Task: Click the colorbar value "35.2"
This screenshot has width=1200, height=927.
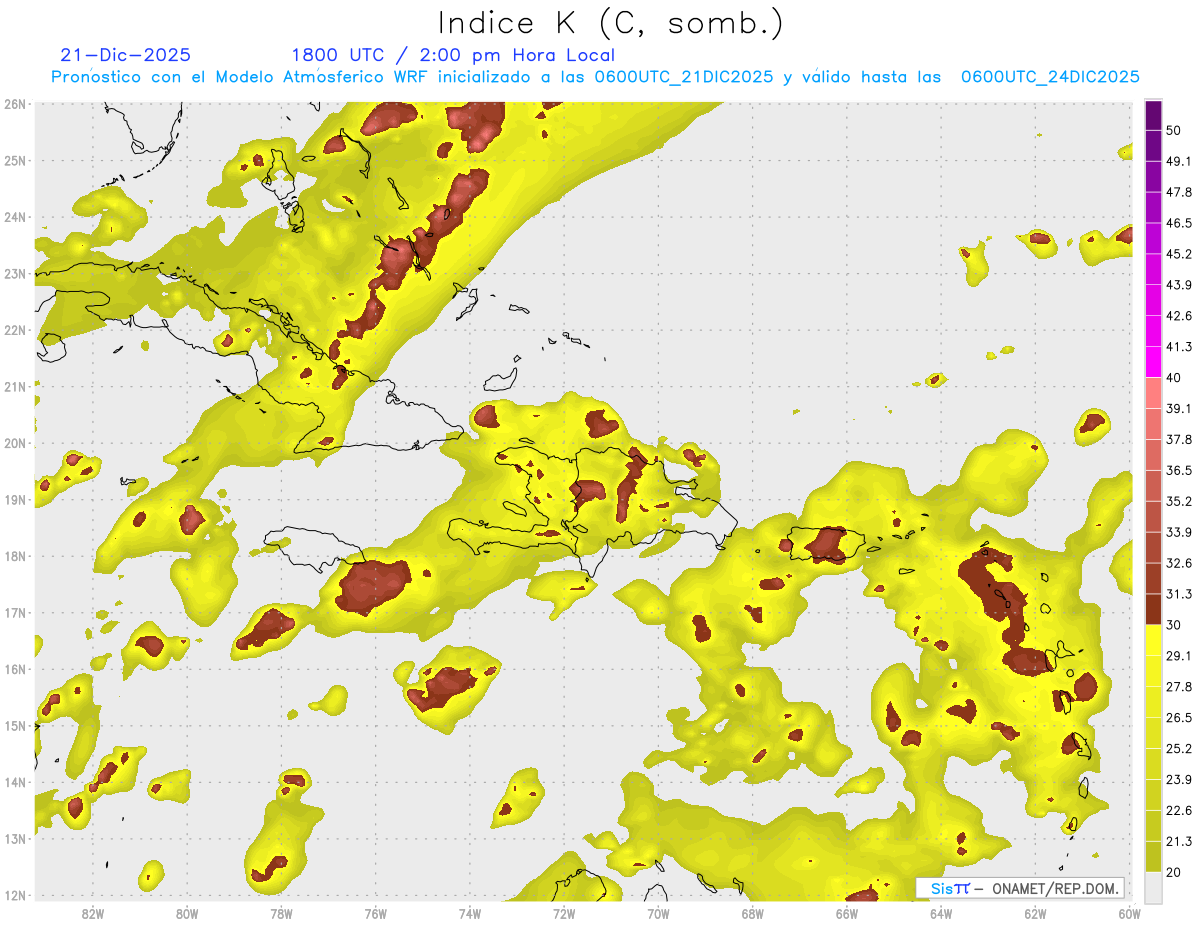Action: point(1178,502)
